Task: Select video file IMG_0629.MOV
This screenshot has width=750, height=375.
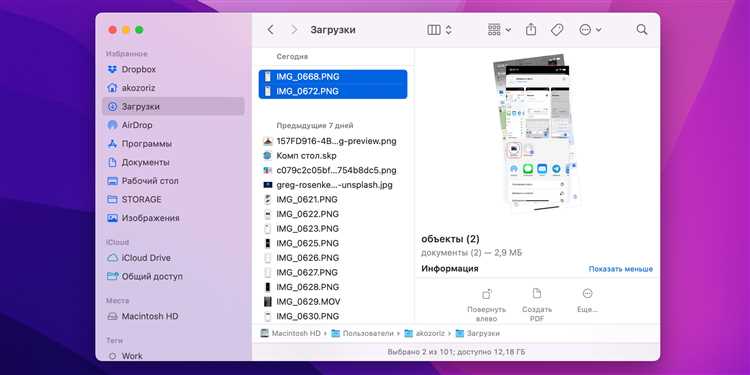Action: click(x=333, y=301)
